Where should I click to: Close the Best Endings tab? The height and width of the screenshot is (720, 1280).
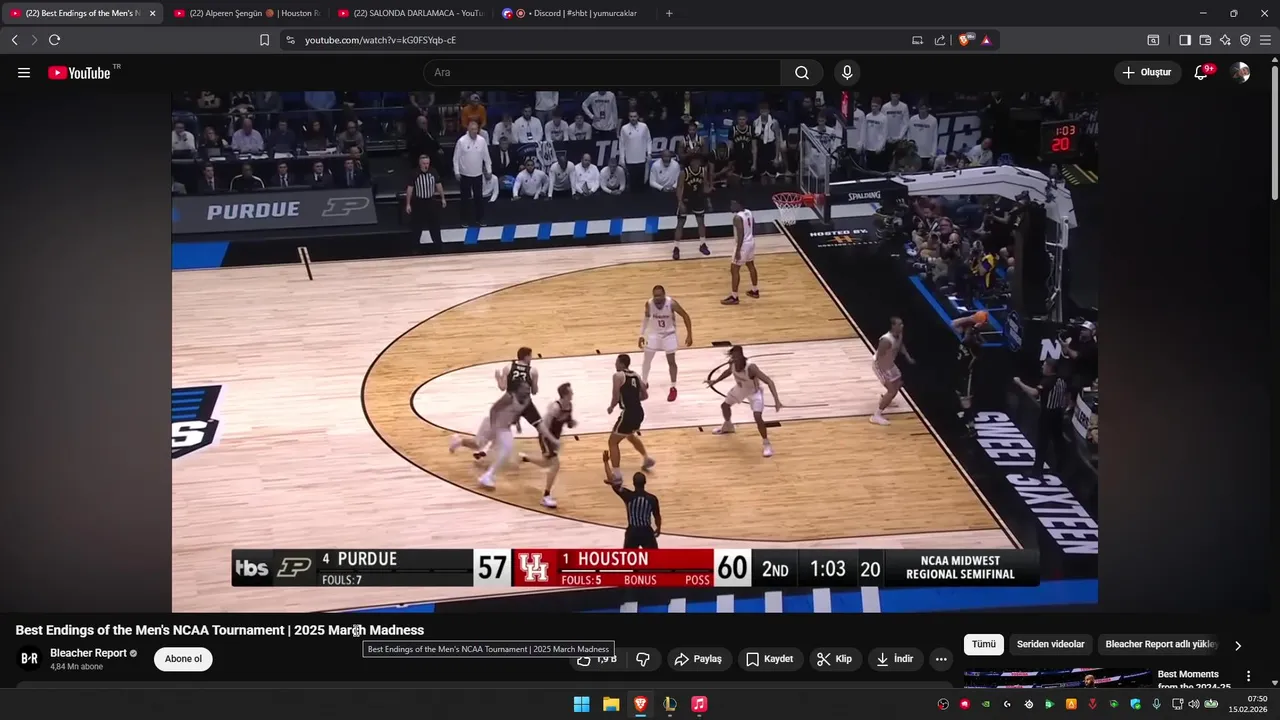click(x=153, y=13)
